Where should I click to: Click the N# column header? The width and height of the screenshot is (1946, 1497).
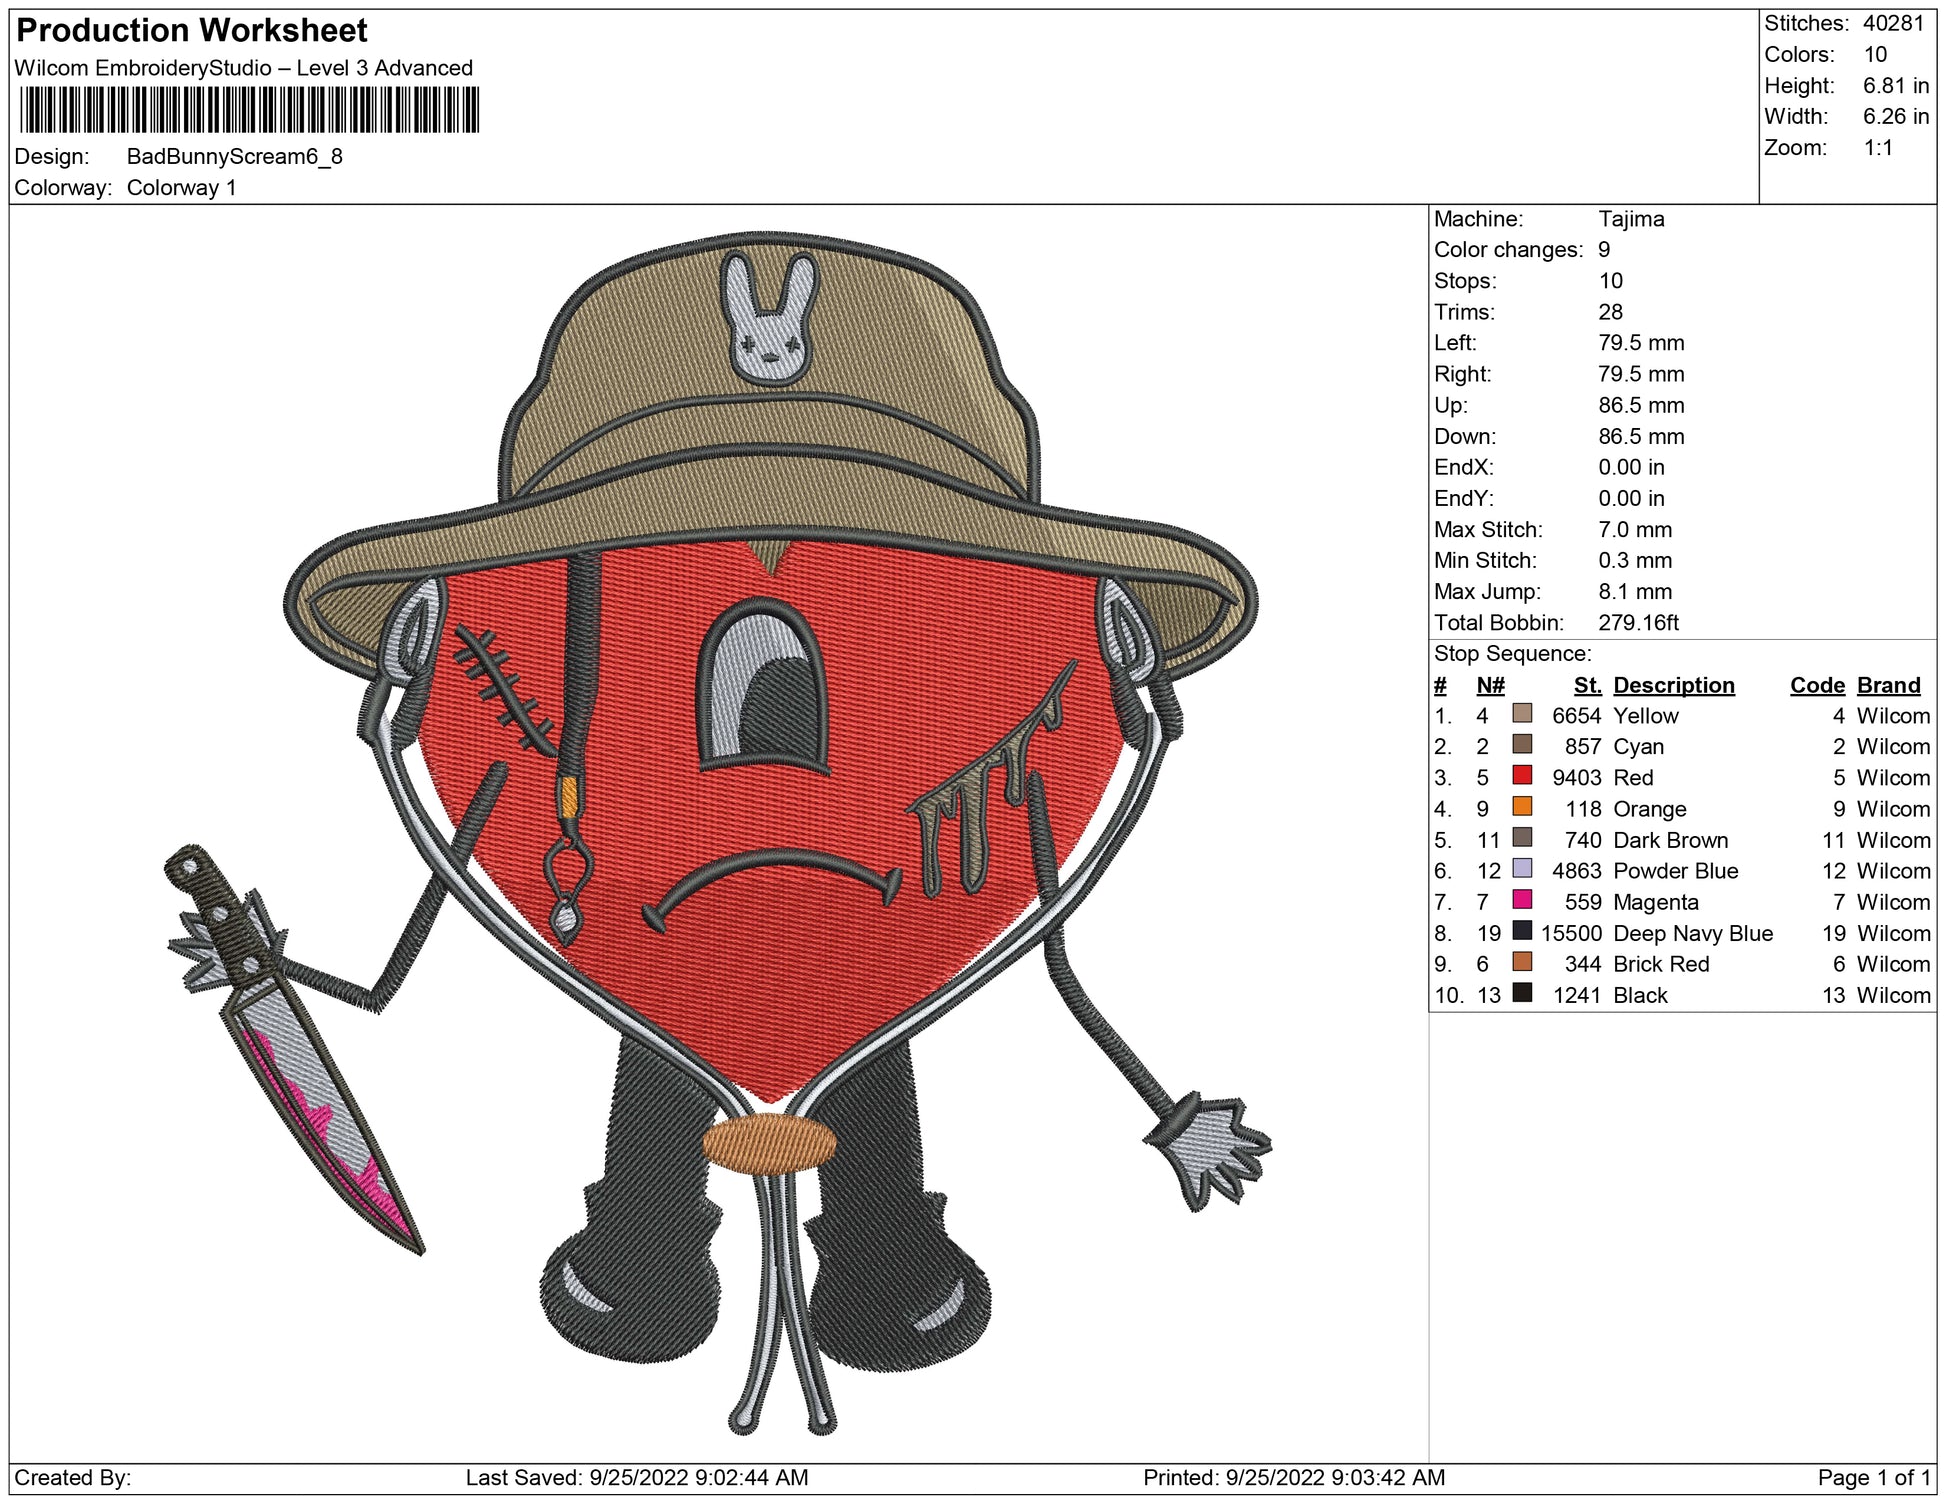point(1490,685)
